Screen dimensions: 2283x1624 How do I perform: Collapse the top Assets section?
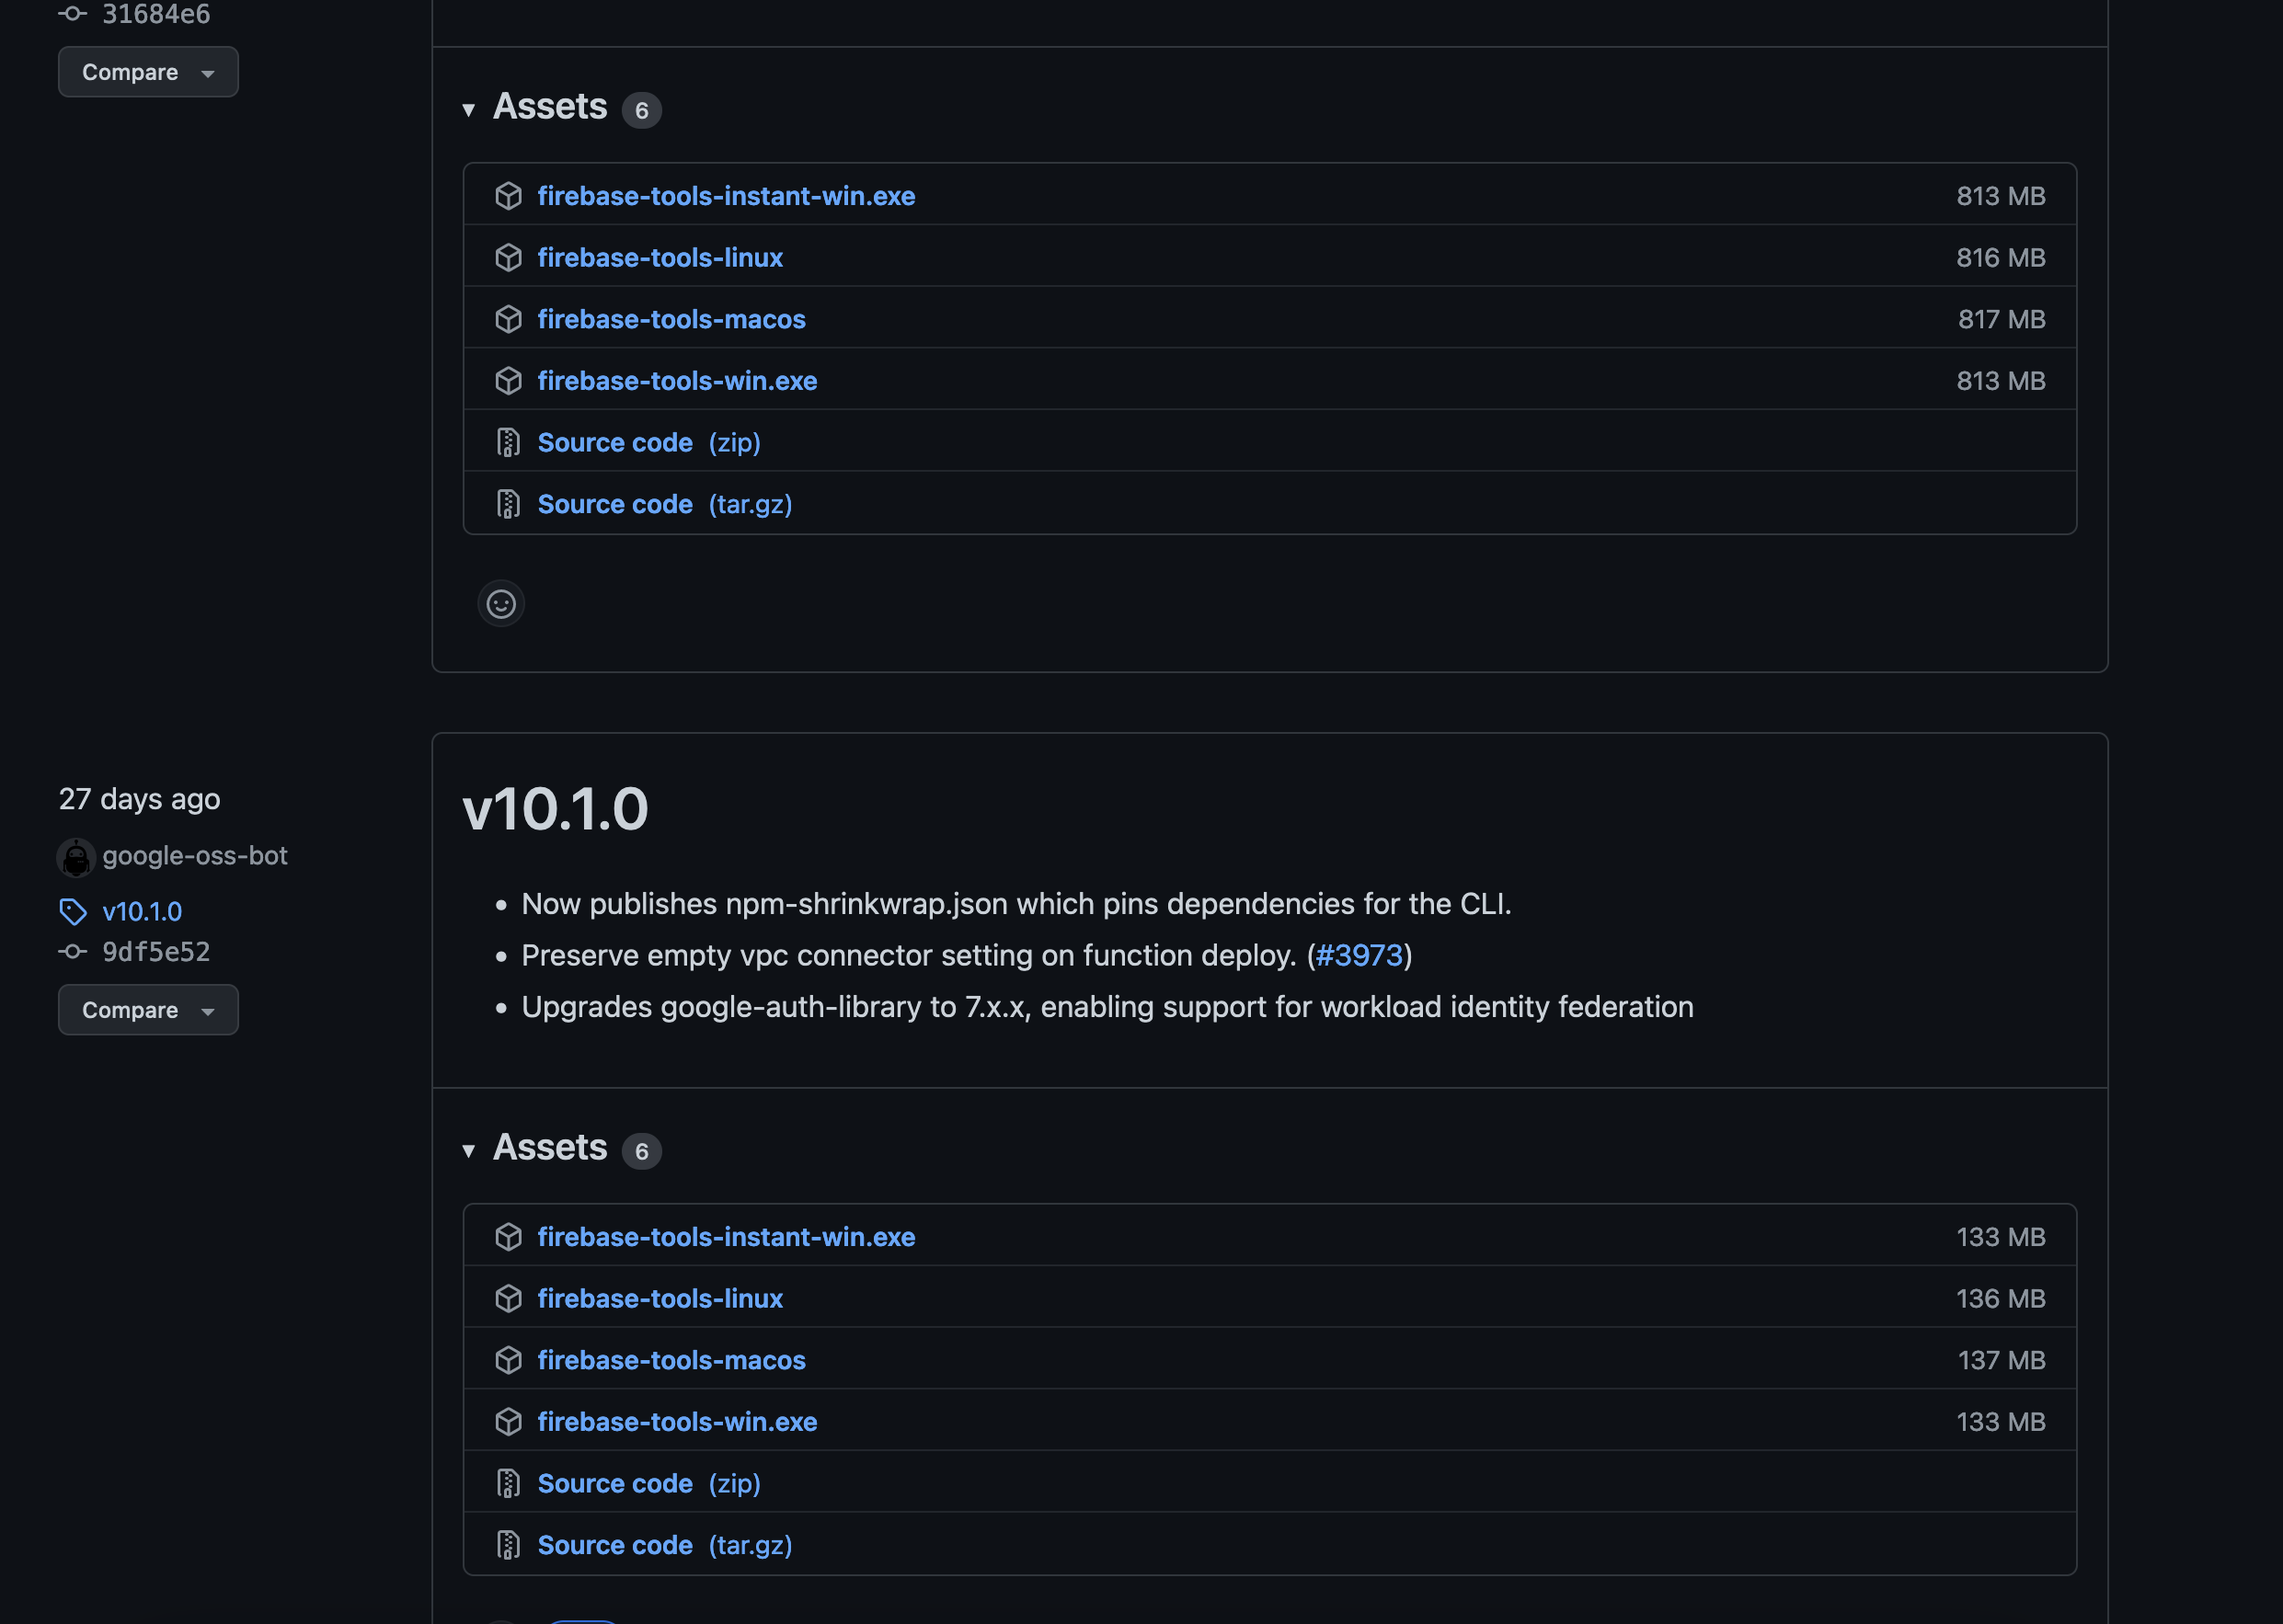(x=470, y=110)
